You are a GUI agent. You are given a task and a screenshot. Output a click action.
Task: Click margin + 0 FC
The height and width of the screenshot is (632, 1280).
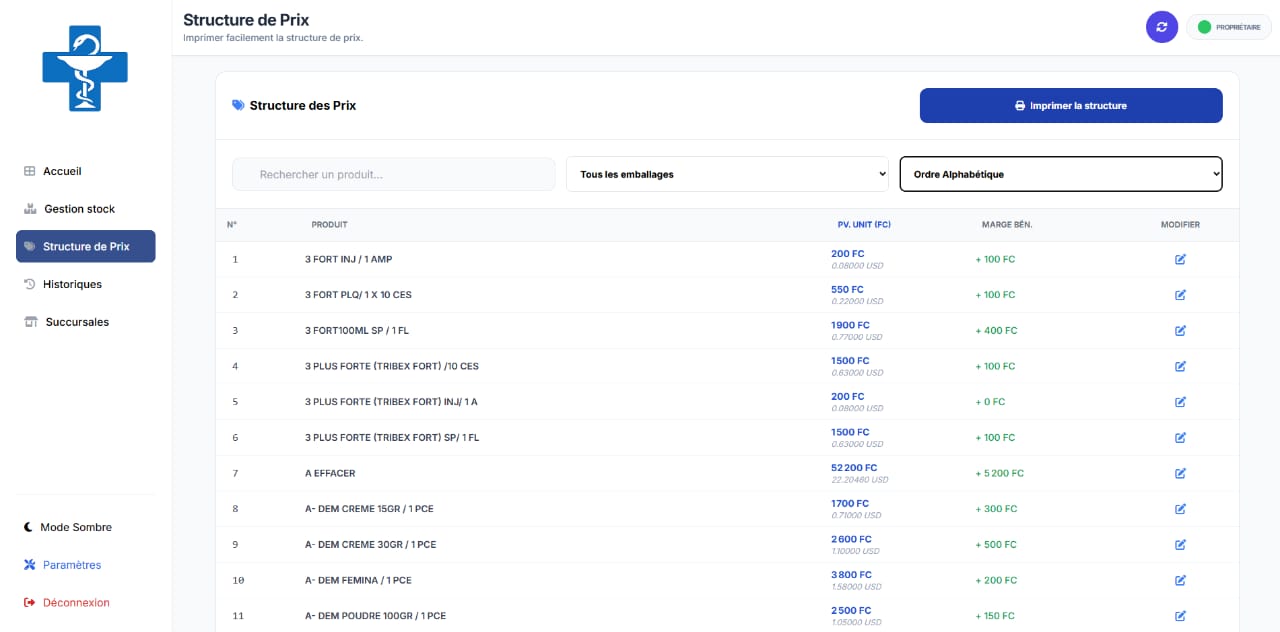click(990, 402)
